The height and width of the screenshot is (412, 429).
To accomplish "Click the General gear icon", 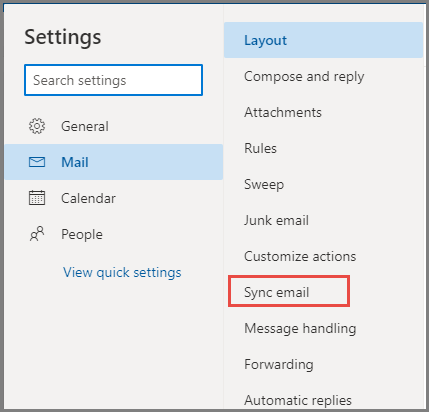I will coord(37,126).
